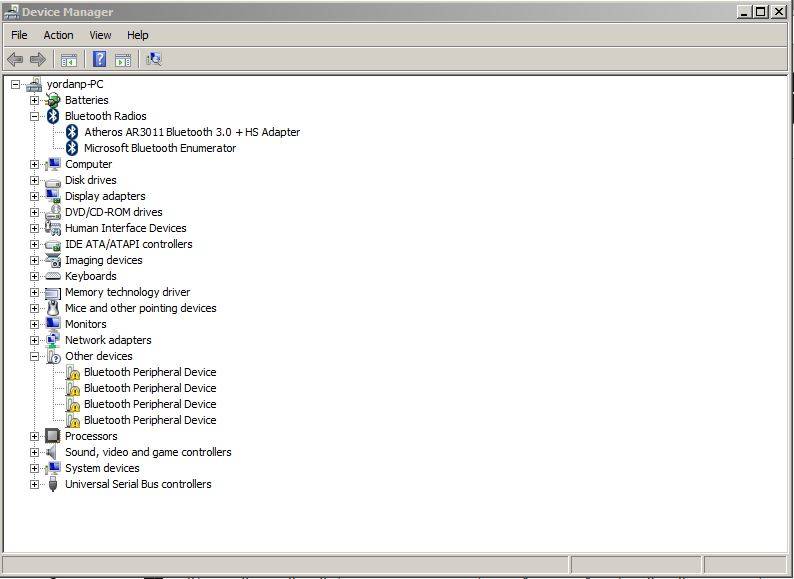Click the Imaging devices camera icon
Viewport: 794px width, 579px height.
click(53, 260)
